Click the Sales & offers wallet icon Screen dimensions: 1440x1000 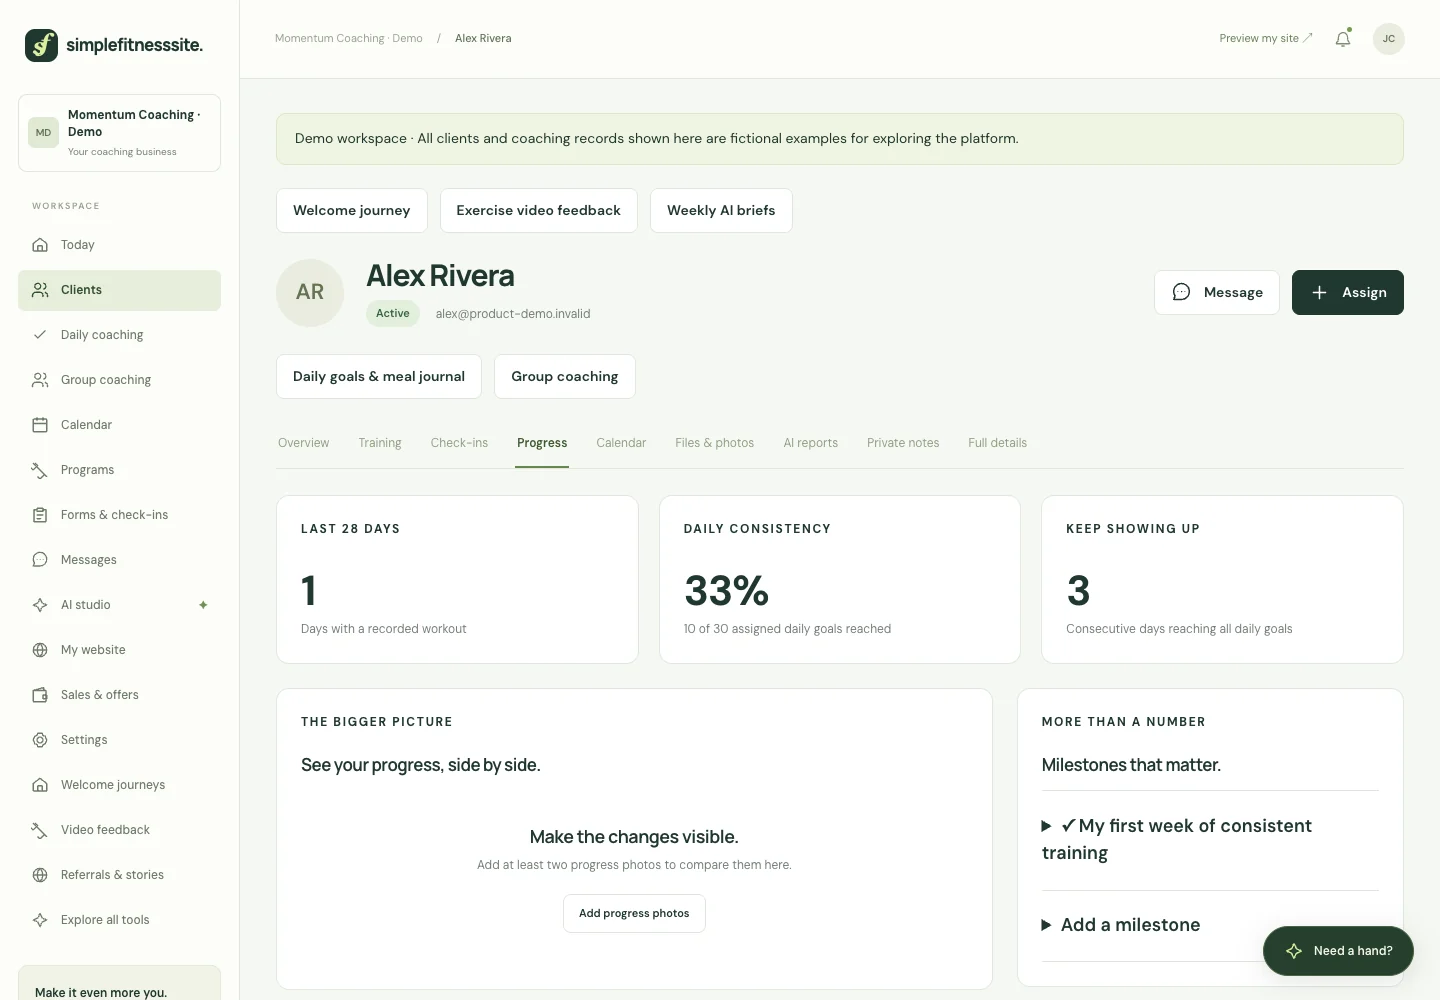click(x=40, y=695)
